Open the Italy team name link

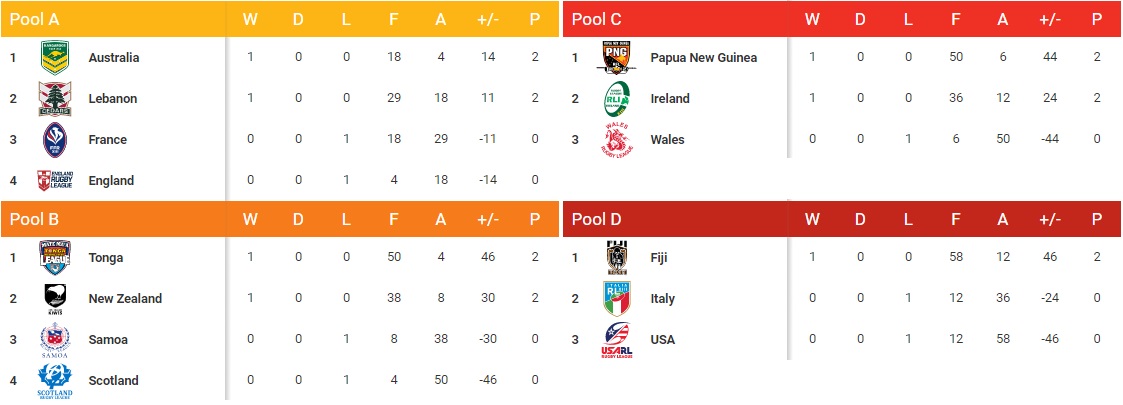tap(662, 299)
